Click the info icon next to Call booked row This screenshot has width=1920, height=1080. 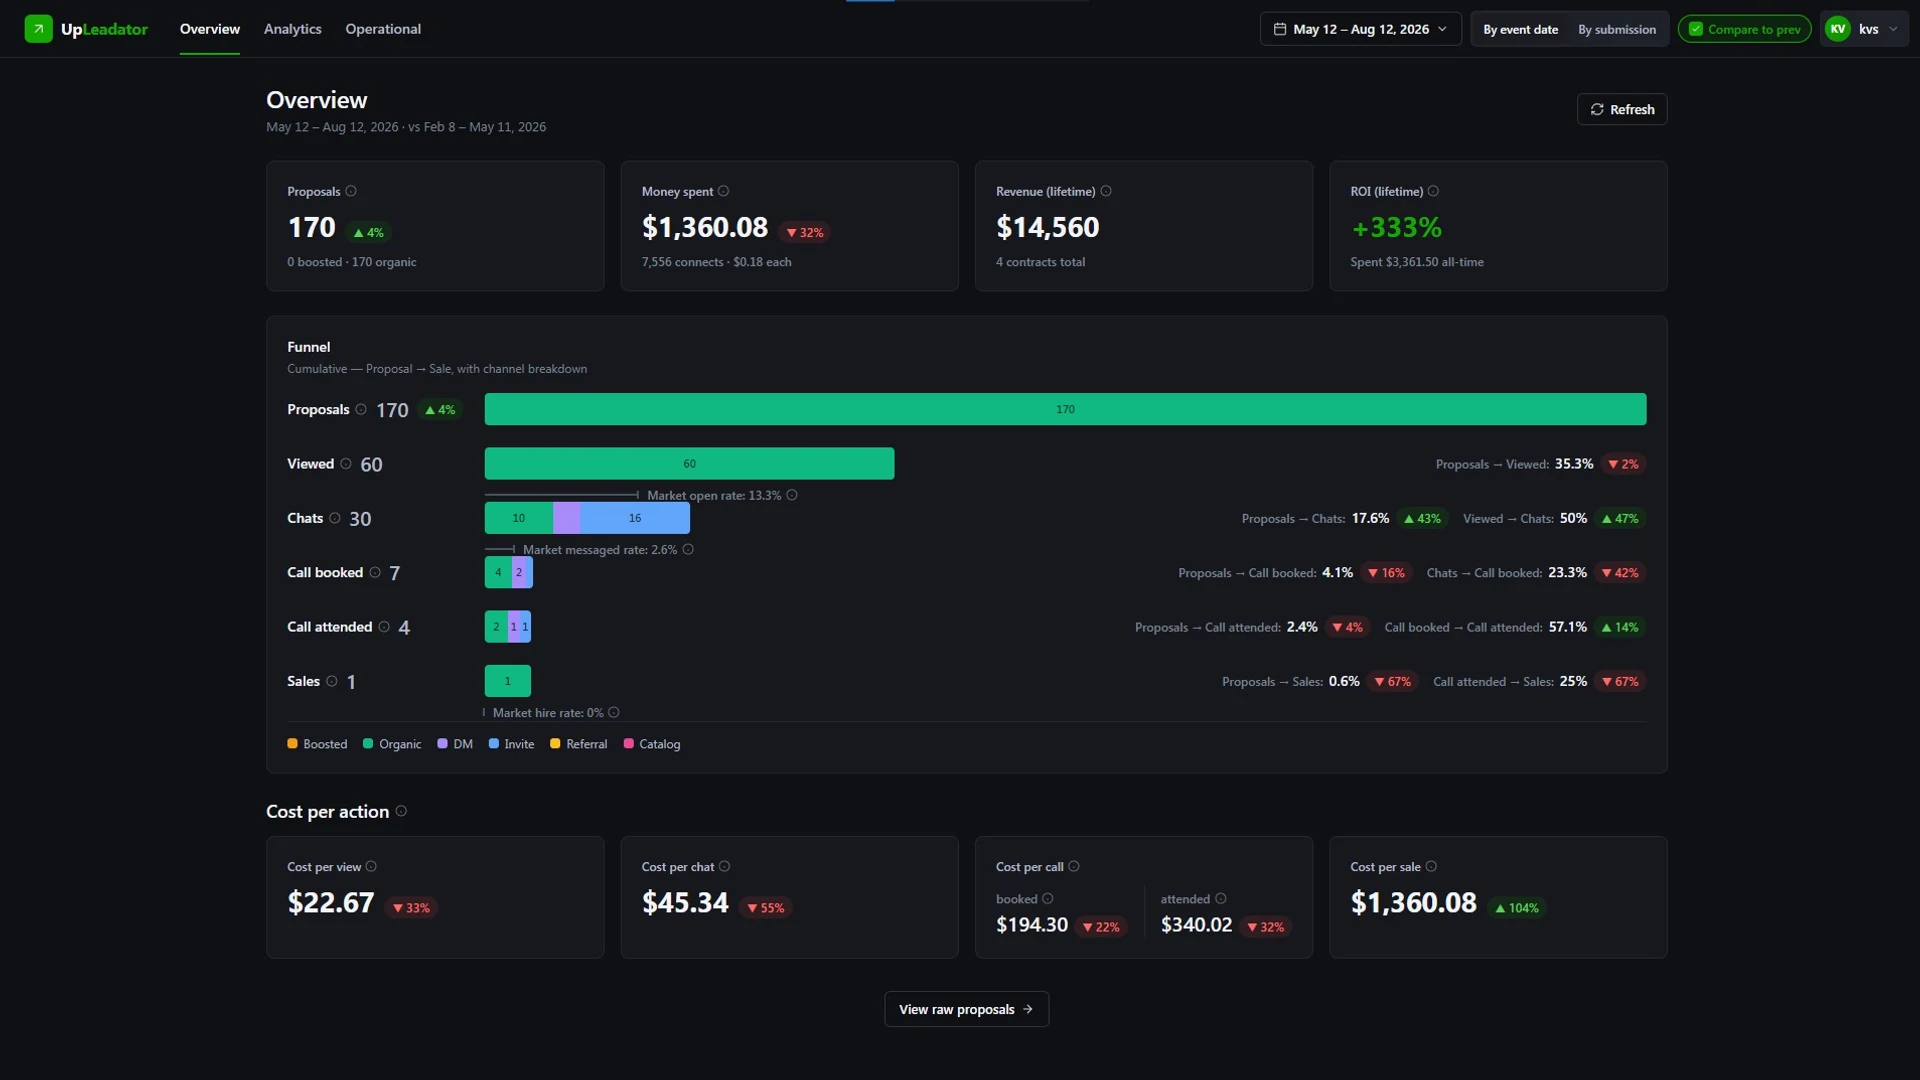[x=375, y=572]
